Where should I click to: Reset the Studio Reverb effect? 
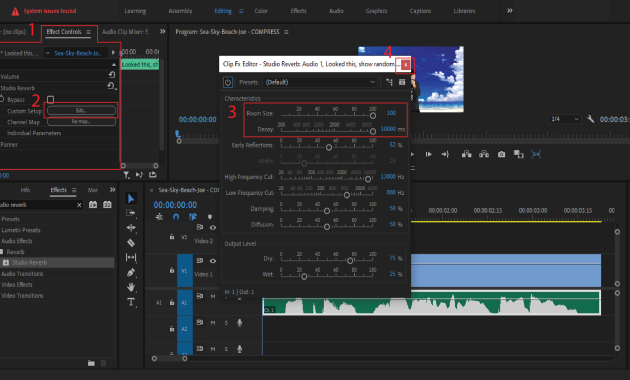[x=110, y=86]
